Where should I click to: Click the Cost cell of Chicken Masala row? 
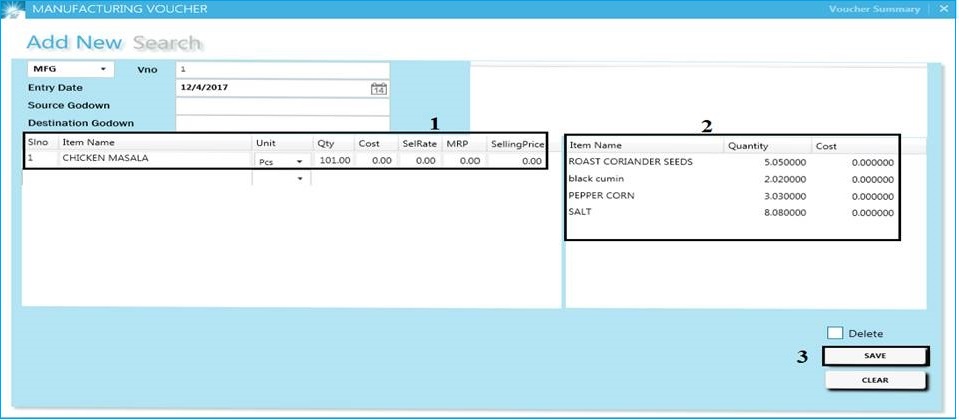[376, 161]
